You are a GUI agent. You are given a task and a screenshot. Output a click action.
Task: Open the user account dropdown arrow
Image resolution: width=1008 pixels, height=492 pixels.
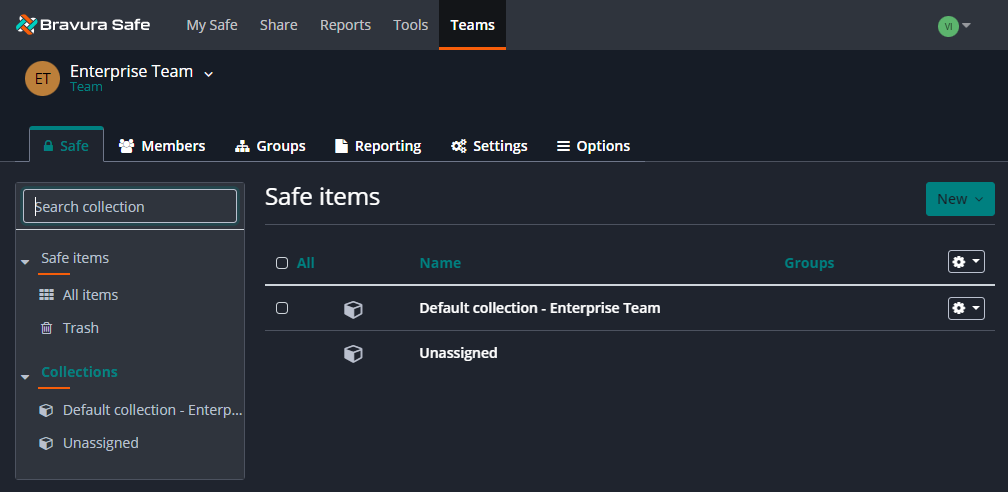click(966, 26)
